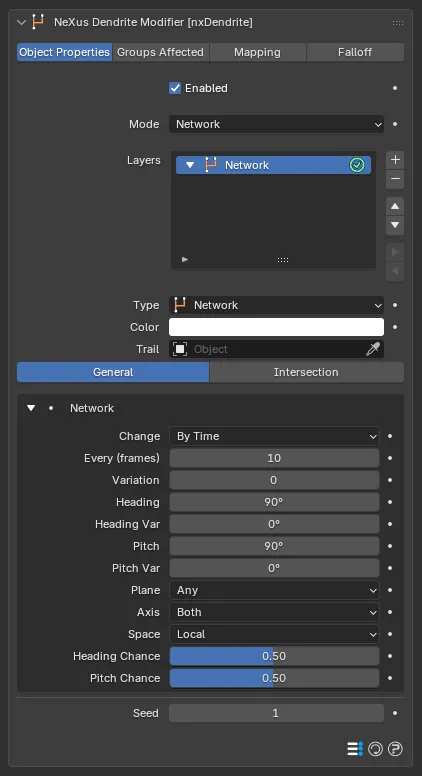Move layer down in the list
The height and width of the screenshot is (776, 422).
click(x=395, y=225)
